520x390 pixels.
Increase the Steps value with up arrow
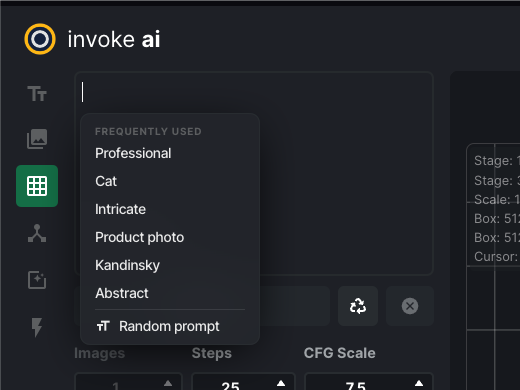pos(281,383)
